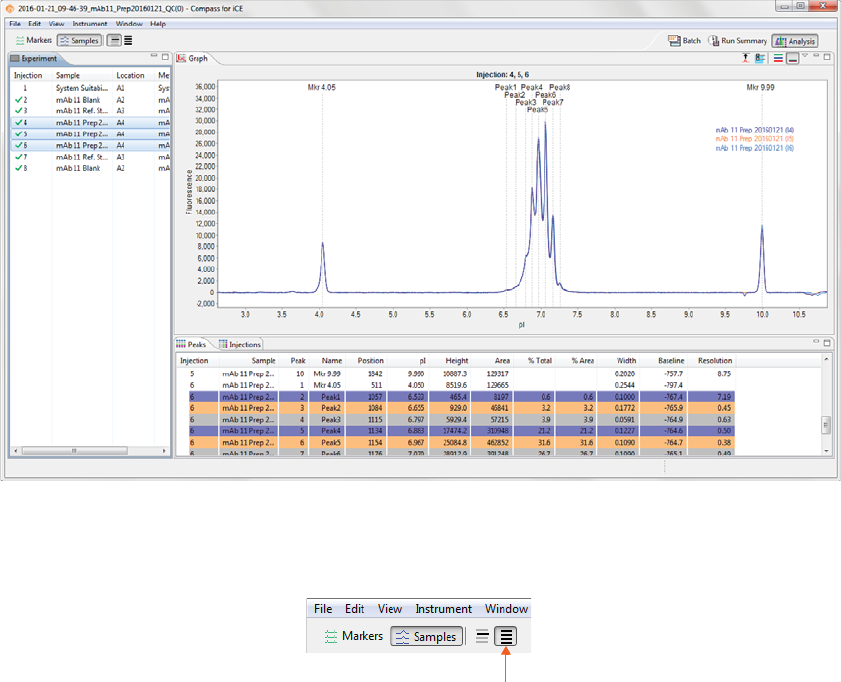The image size is (841, 682).
Task: Click the graph labels options icon
Action: tap(760, 59)
